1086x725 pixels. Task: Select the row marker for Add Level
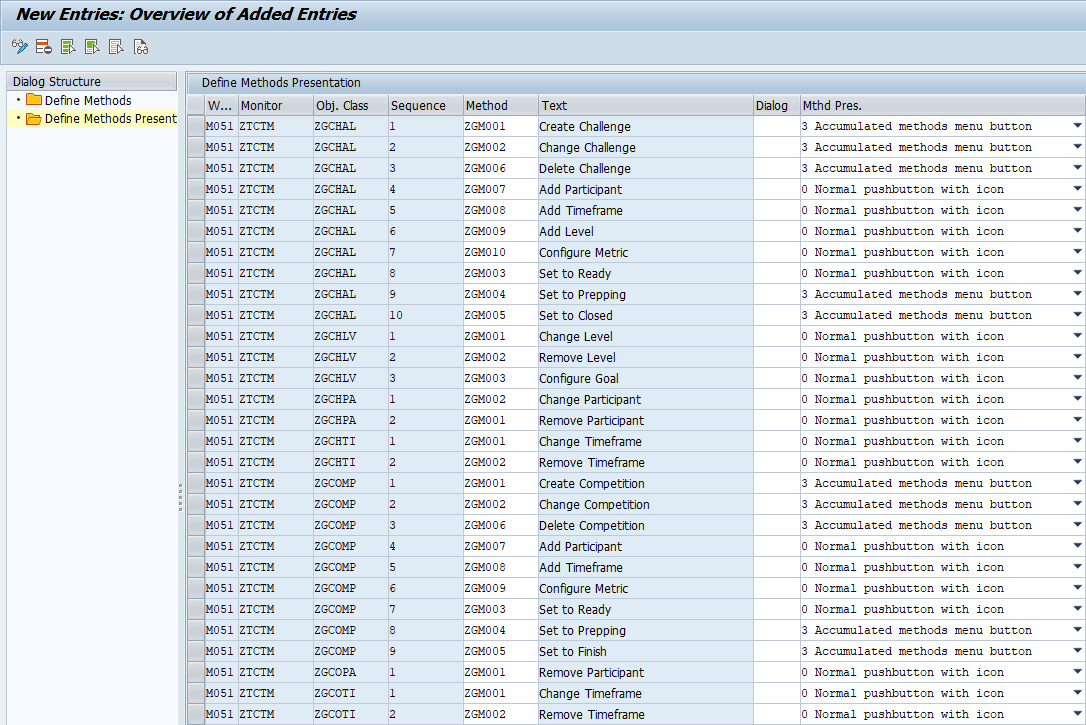[195, 232]
